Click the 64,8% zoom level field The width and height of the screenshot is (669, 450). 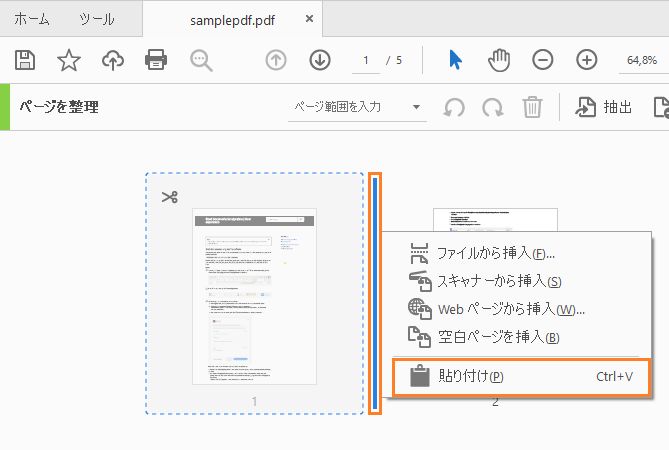[x=642, y=61]
